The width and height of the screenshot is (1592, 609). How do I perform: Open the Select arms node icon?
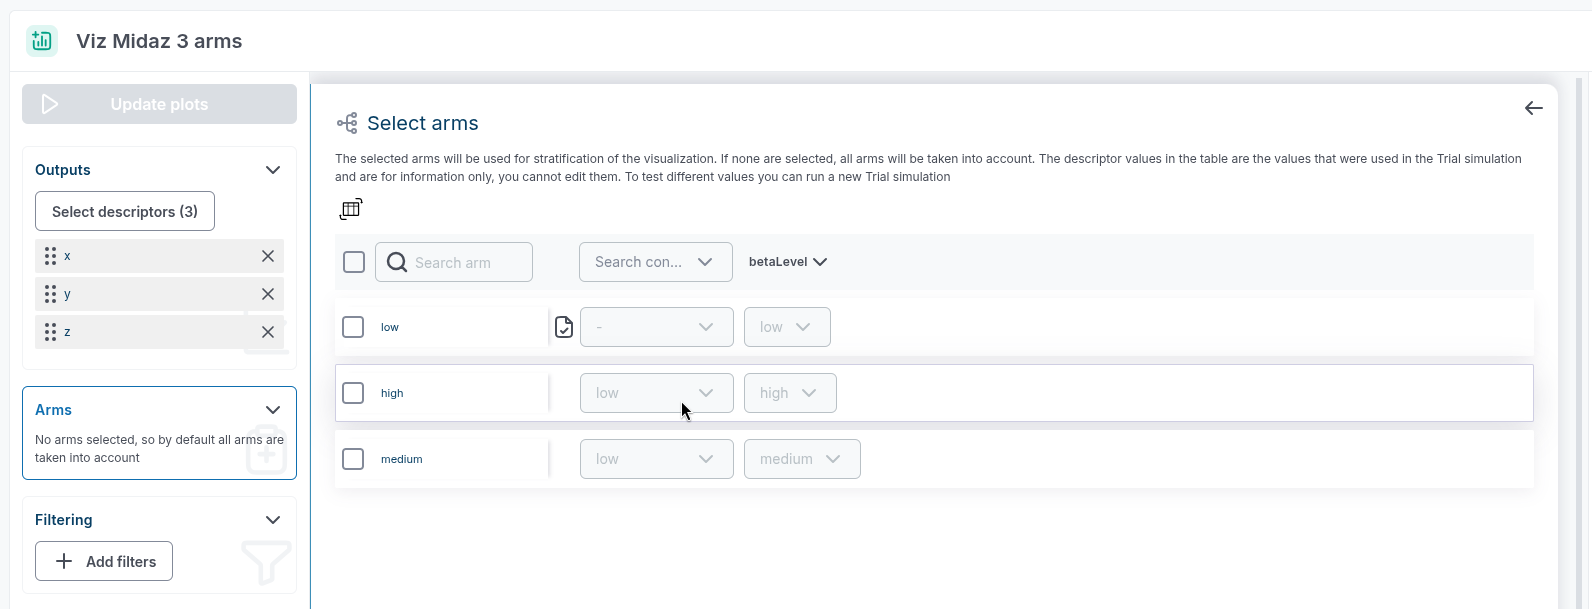(x=346, y=122)
